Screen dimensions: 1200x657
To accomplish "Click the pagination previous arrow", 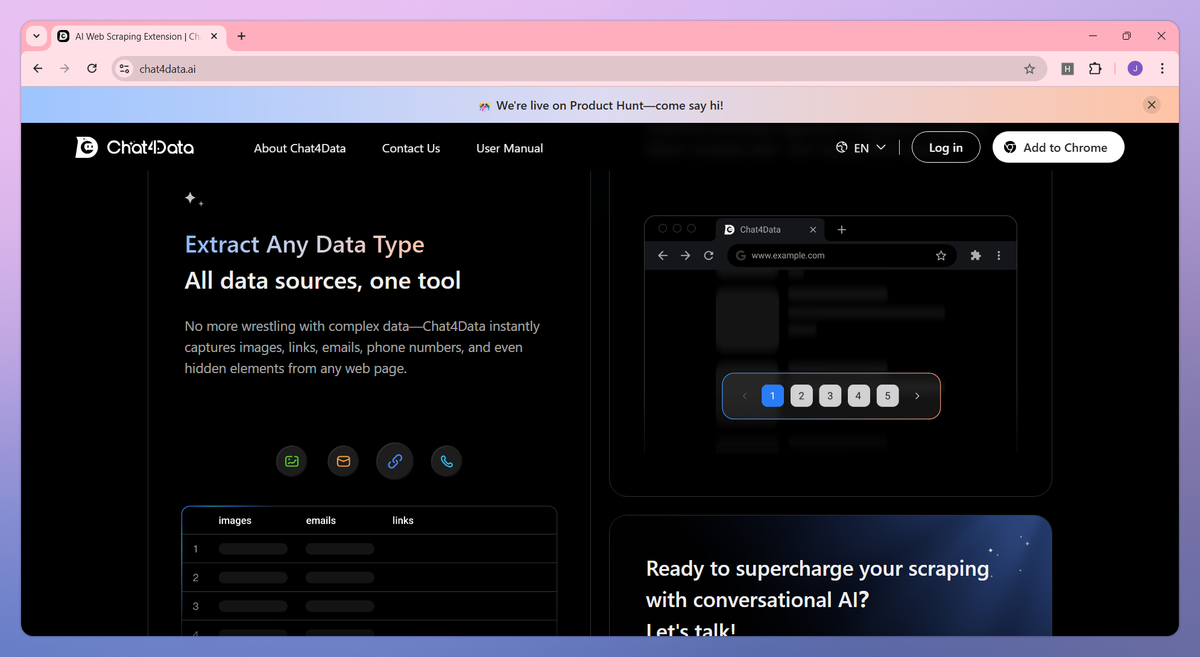I will click(x=744, y=396).
